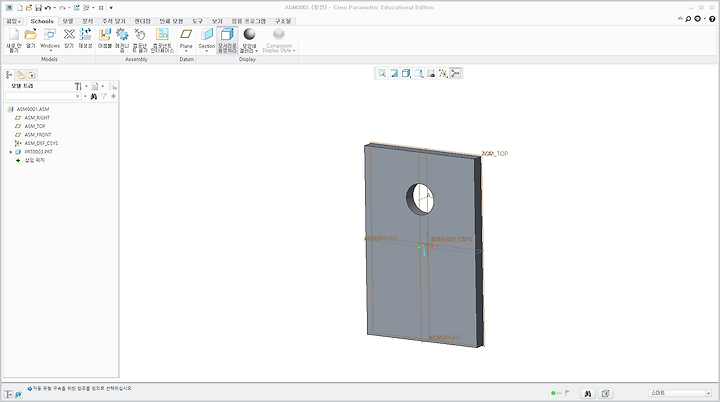Click the Redo arrow in quick access toolbar
The height and width of the screenshot is (402, 720).
pos(62,8)
